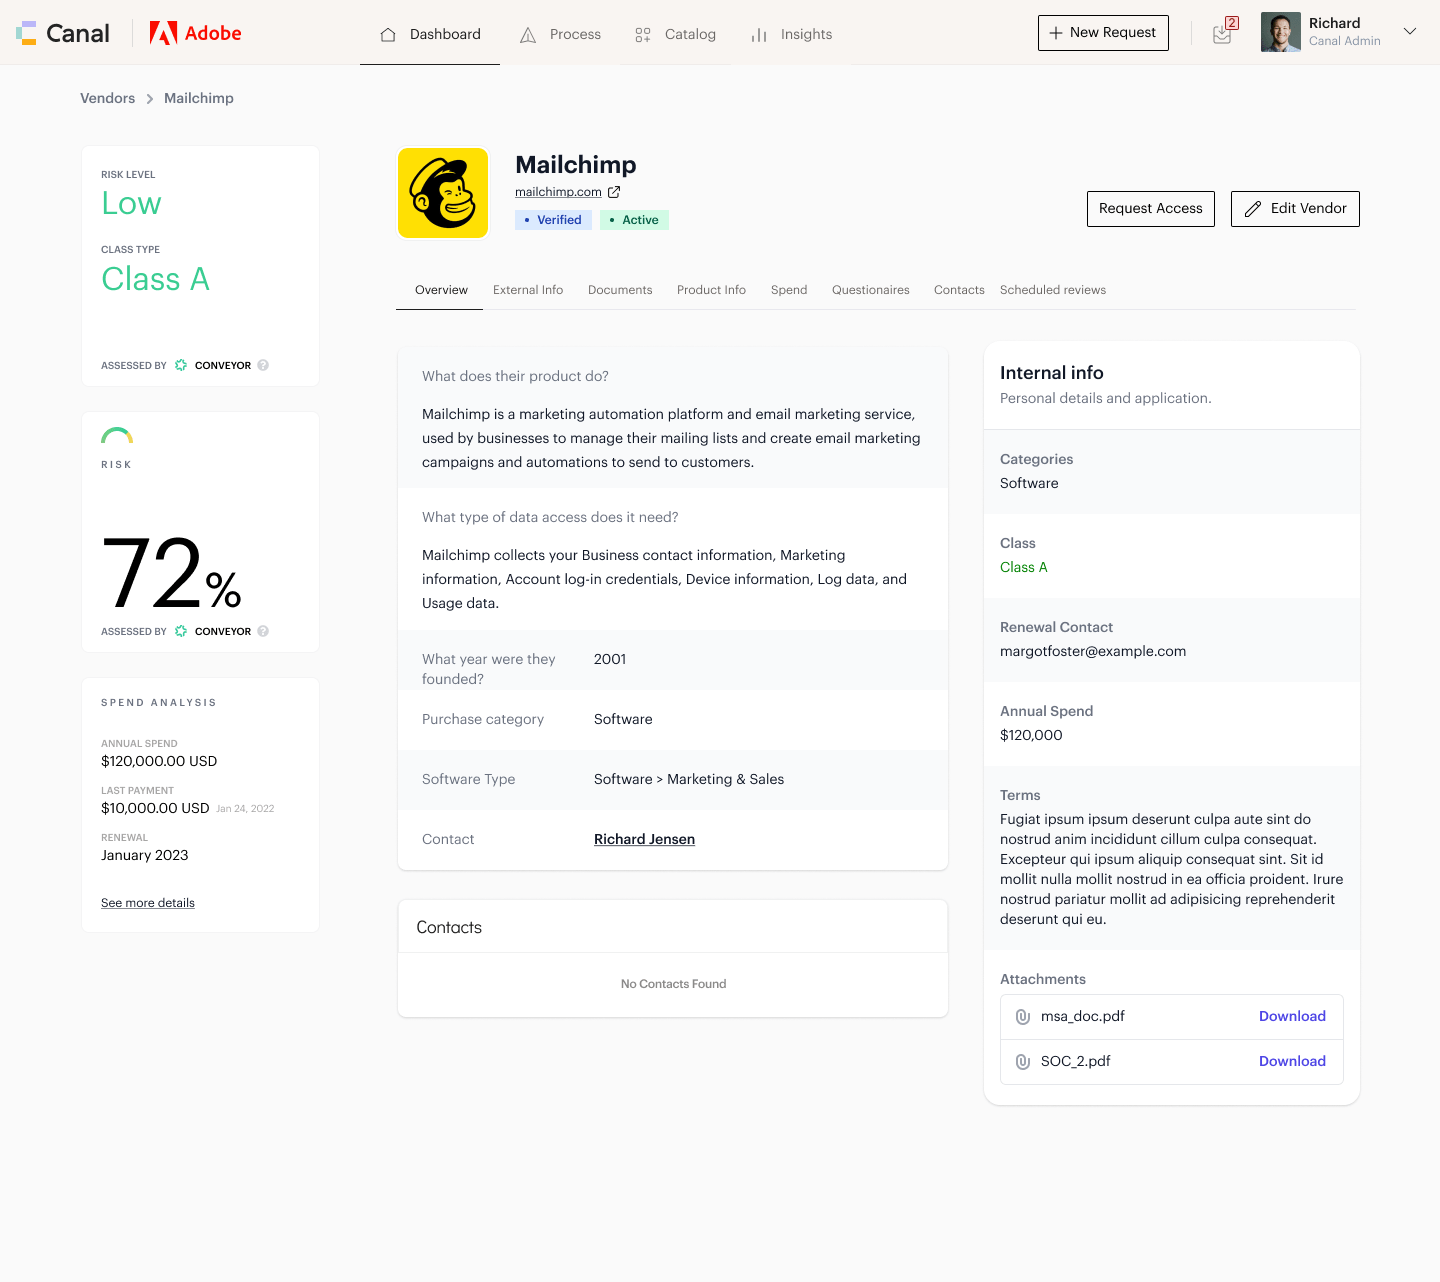Click the Request Access button

(1151, 209)
